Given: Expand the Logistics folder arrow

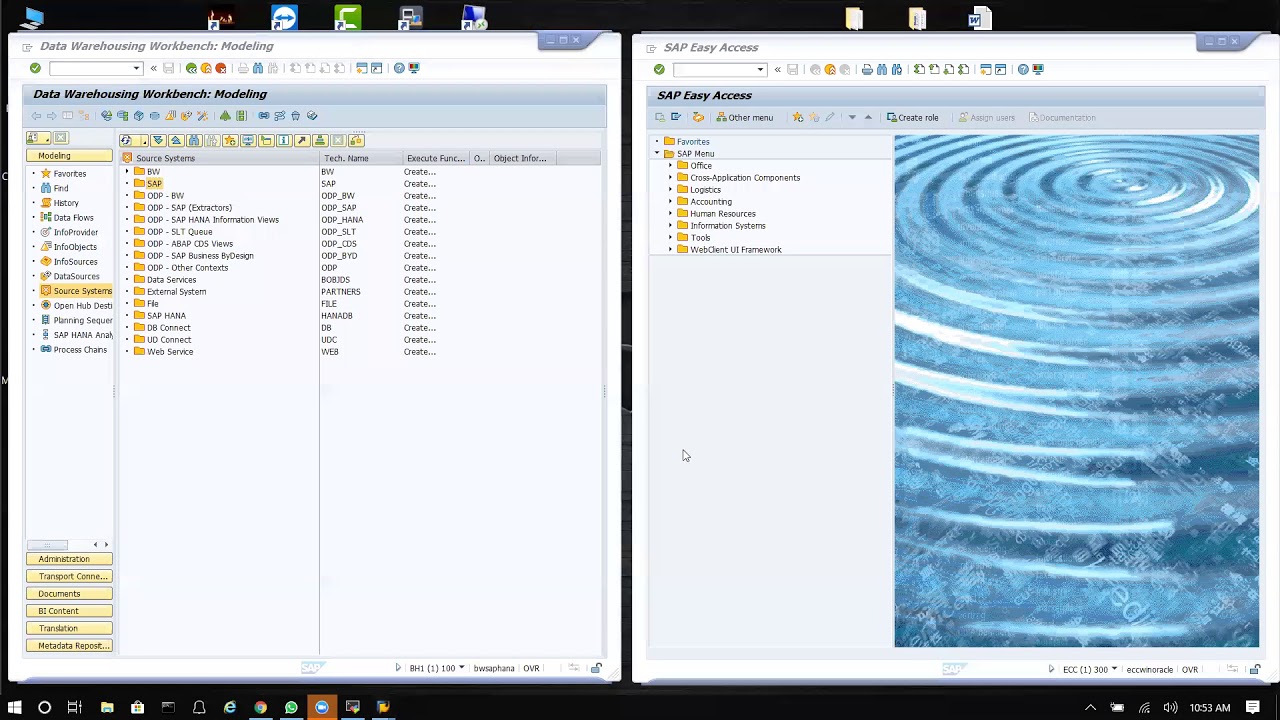Looking at the screenshot, I should [x=670, y=189].
